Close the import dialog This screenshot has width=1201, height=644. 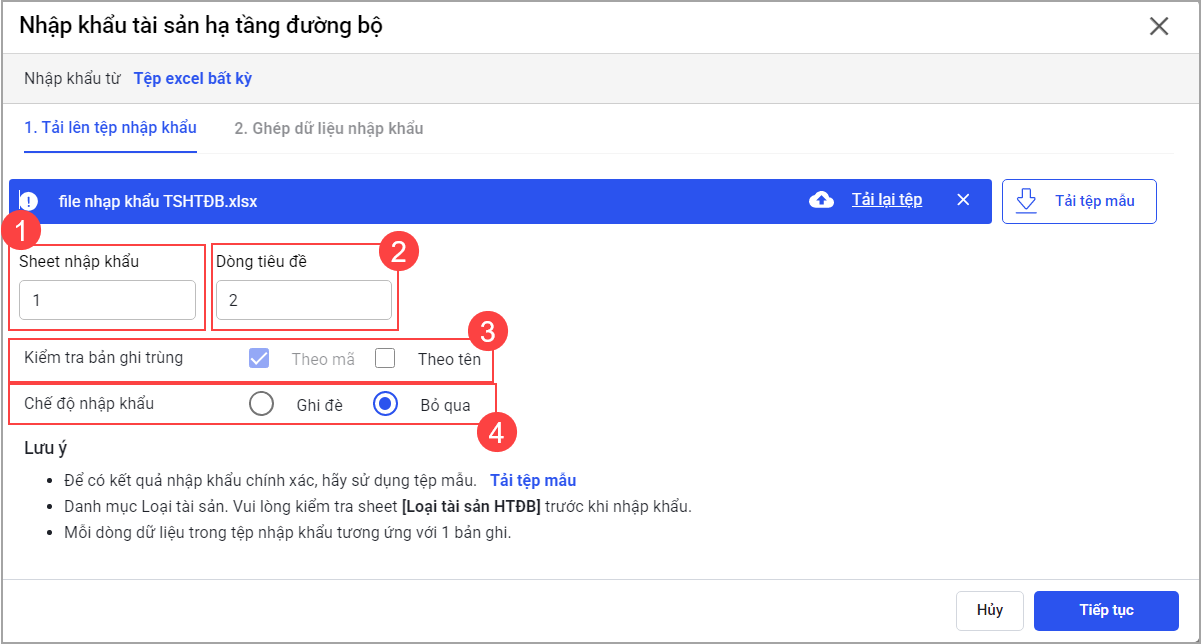click(x=1159, y=26)
